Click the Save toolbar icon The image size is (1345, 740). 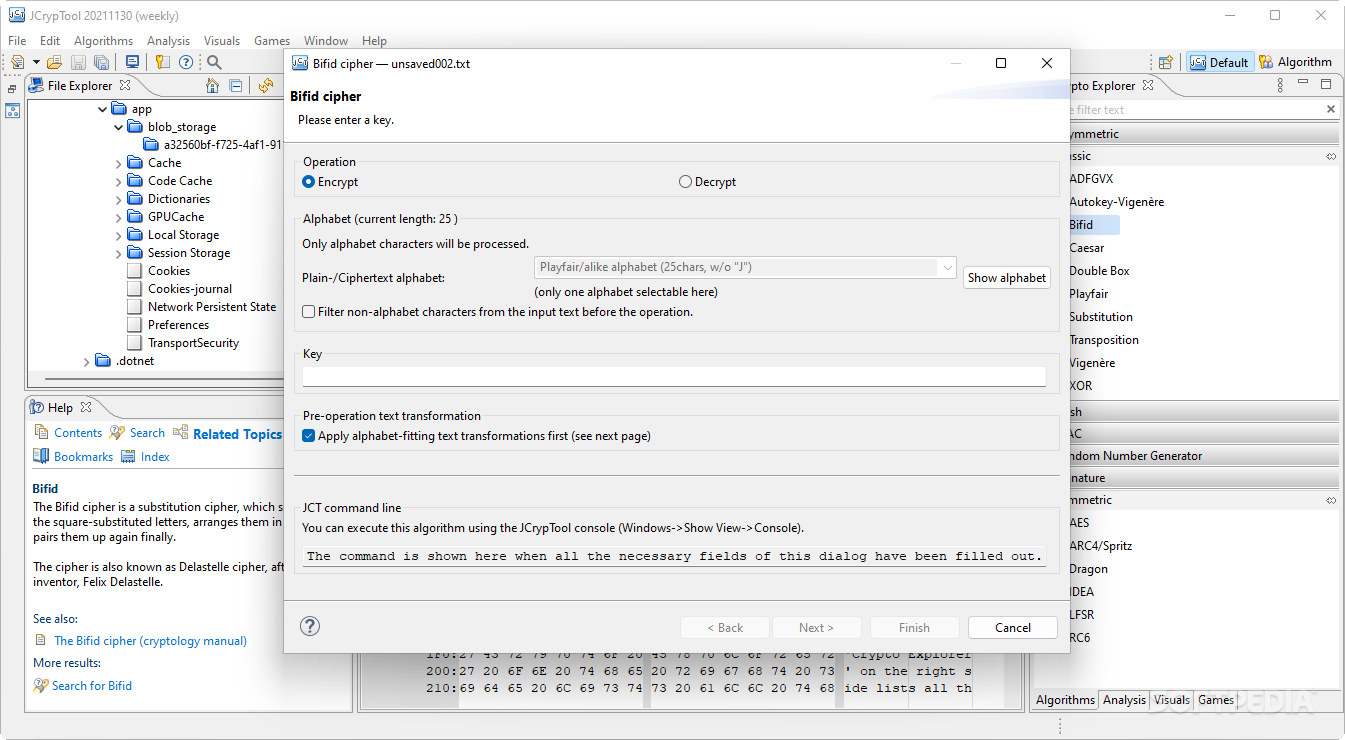pyautogui.click(x=78, y=62)
